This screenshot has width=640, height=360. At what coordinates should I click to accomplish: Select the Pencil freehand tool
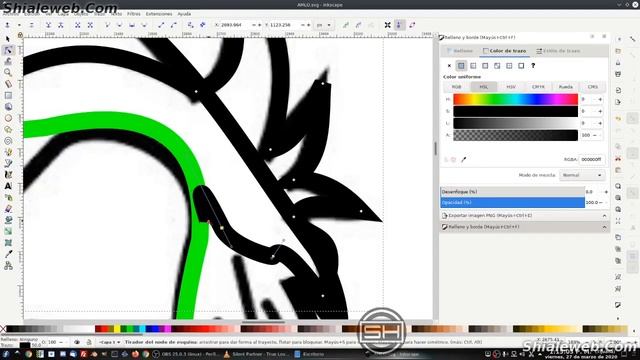click(x=8, y=152)
